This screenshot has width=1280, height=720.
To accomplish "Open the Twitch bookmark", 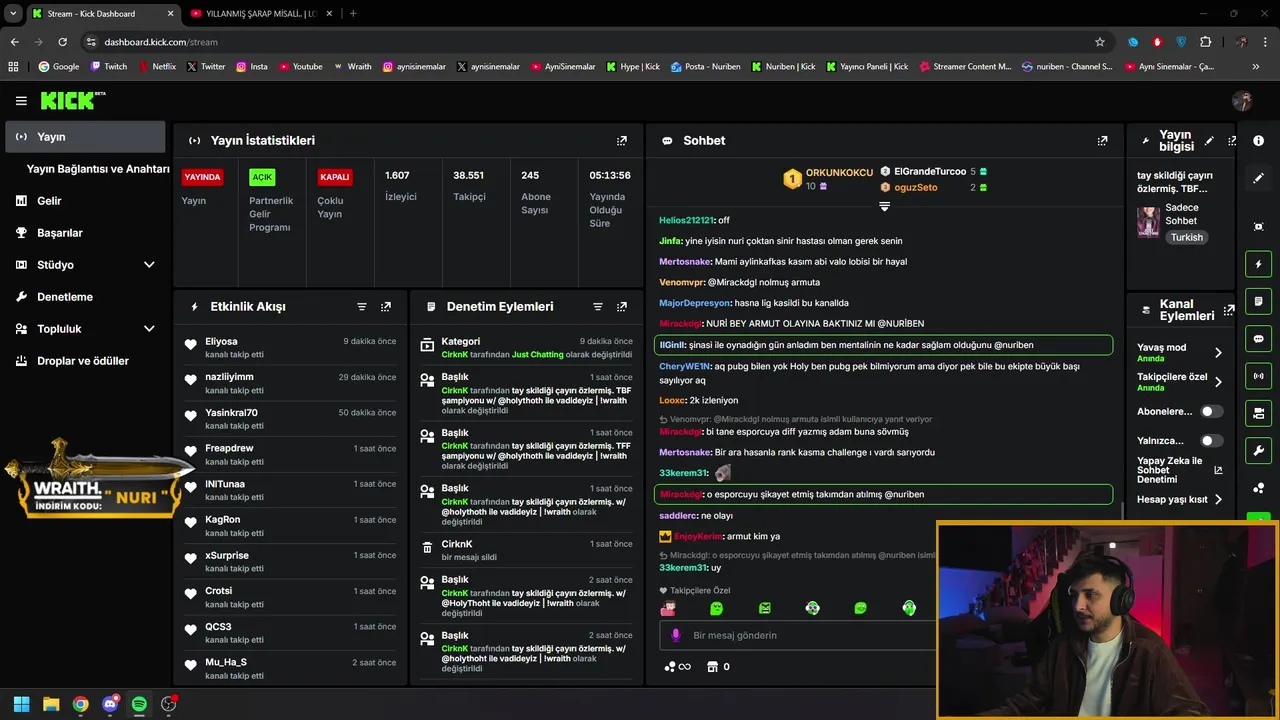I will tap(109, 67).
